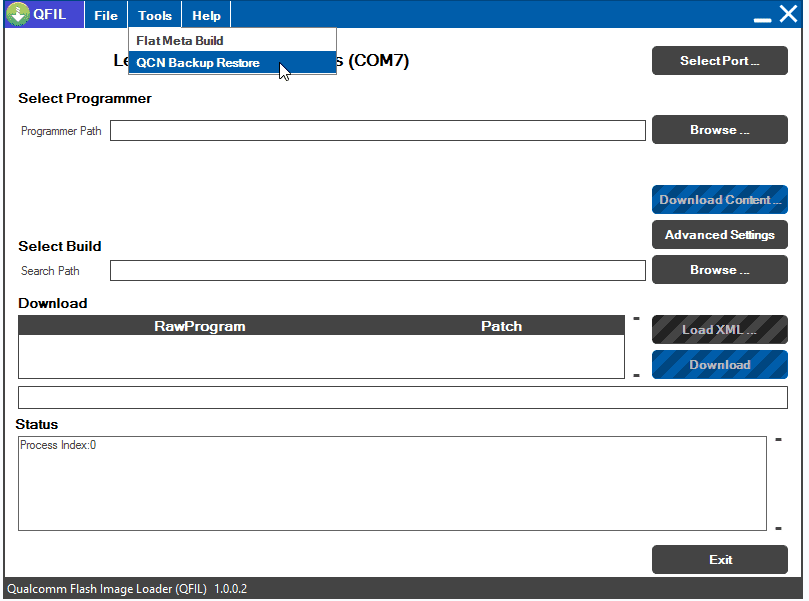Select QCN Backup Restore menu entry
Viewport: 809px width, 601px height.
pos(232,62)
